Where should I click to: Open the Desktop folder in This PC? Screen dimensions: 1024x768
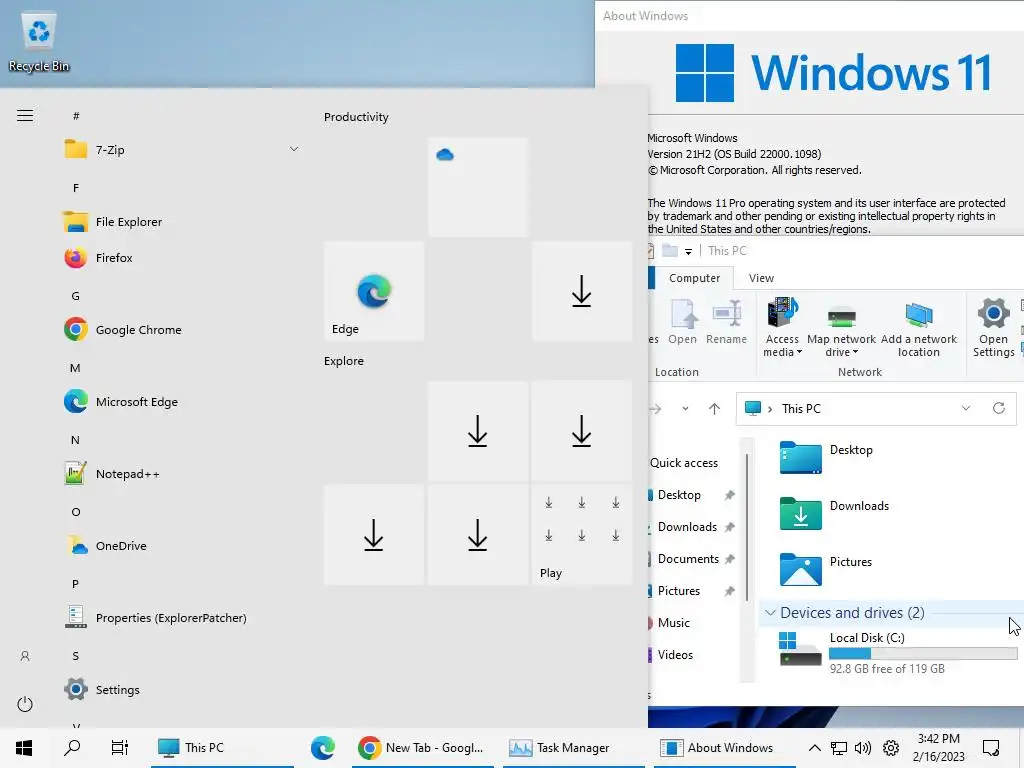coord(826,457)
